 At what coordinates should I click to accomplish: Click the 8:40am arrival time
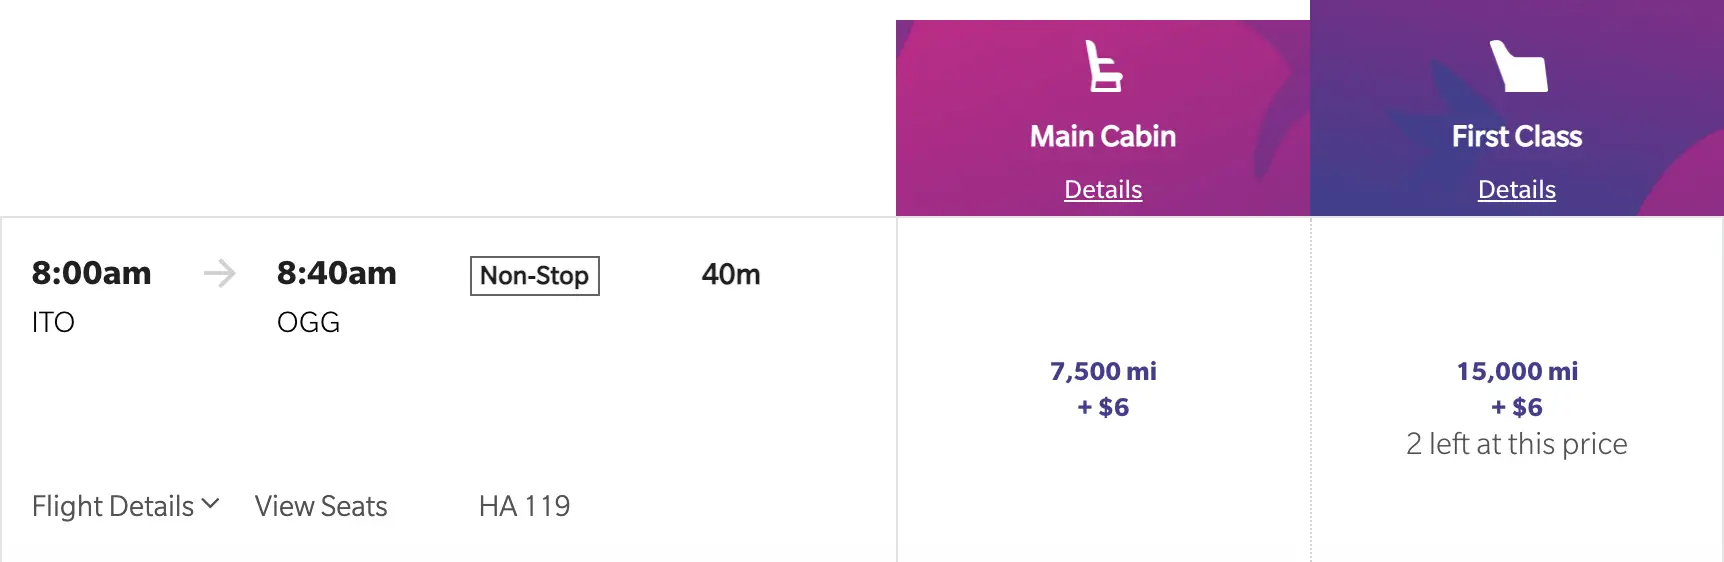click(337, 273)
